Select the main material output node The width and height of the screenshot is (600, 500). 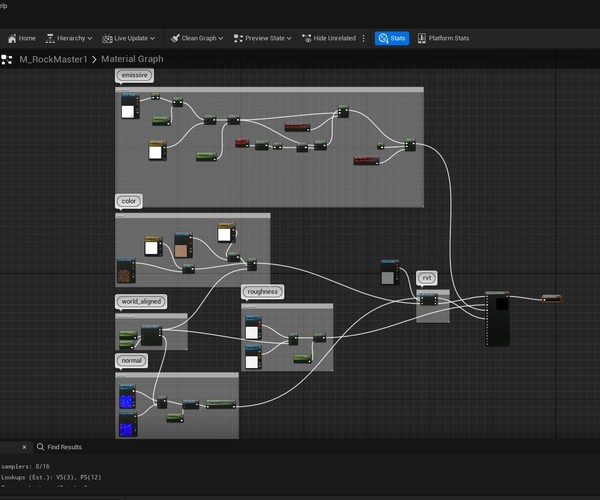[x=497, y=319]
